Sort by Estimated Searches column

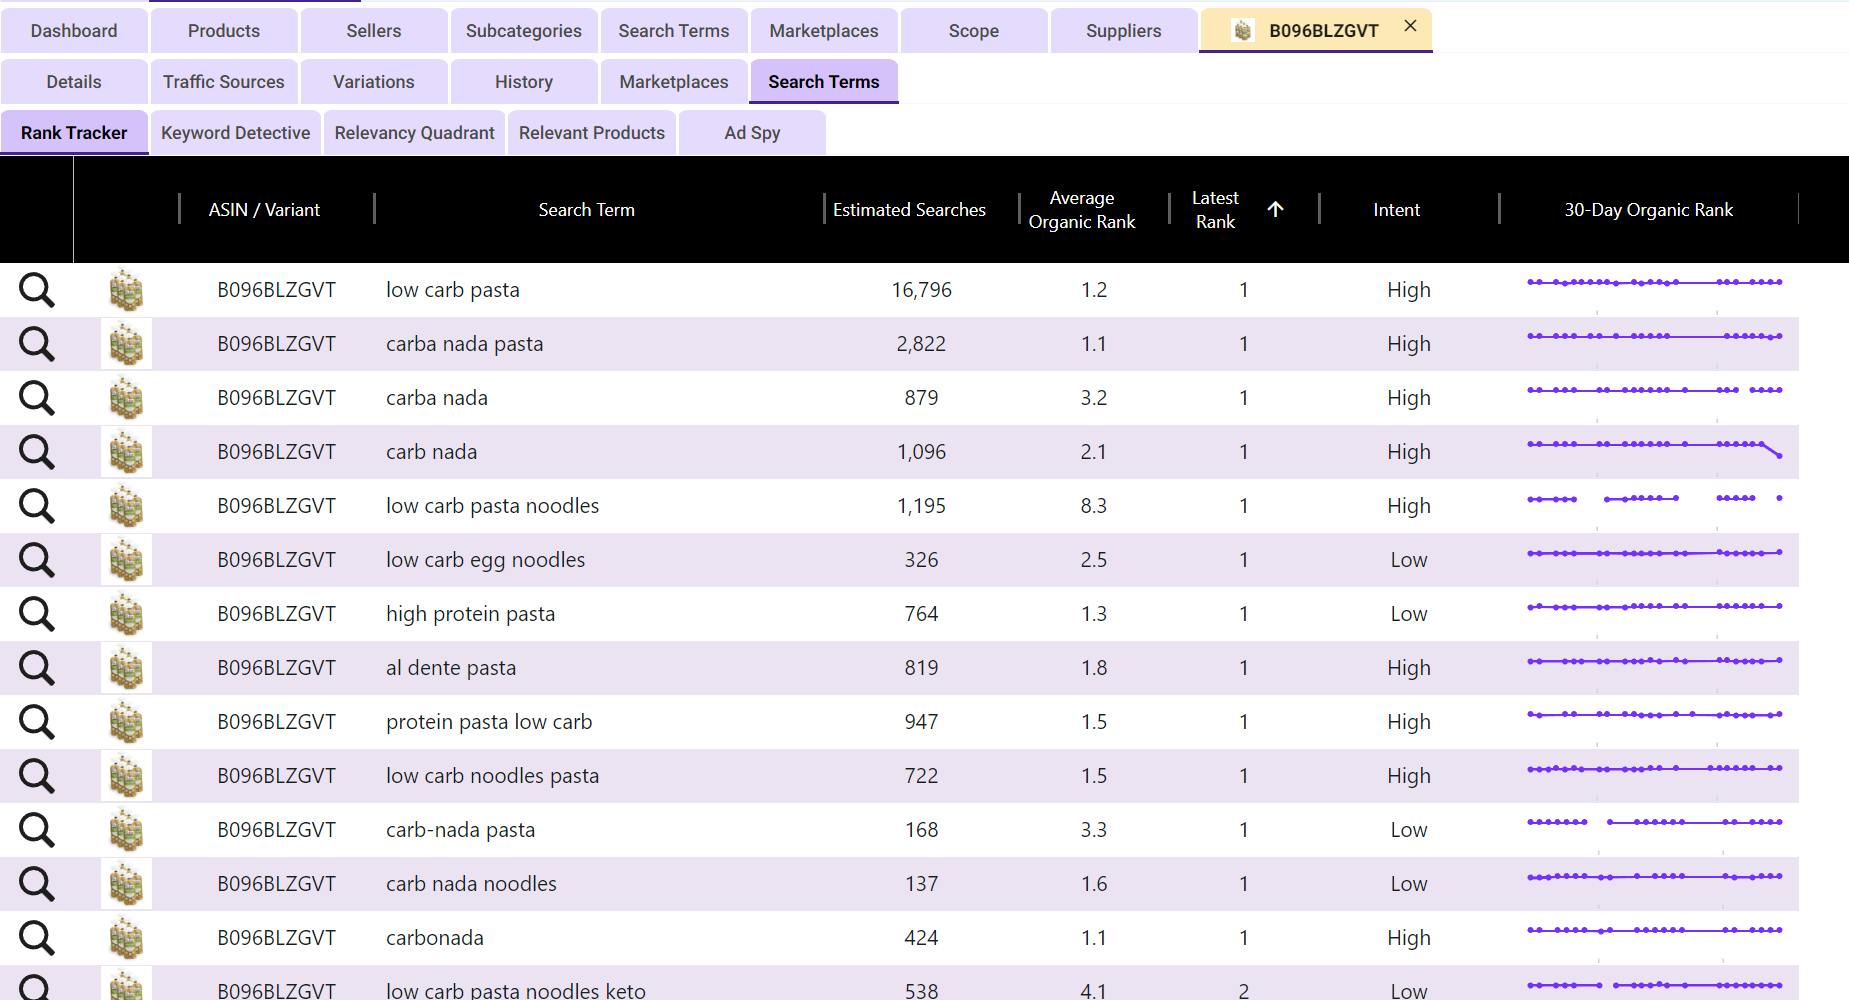click(909, 210)
